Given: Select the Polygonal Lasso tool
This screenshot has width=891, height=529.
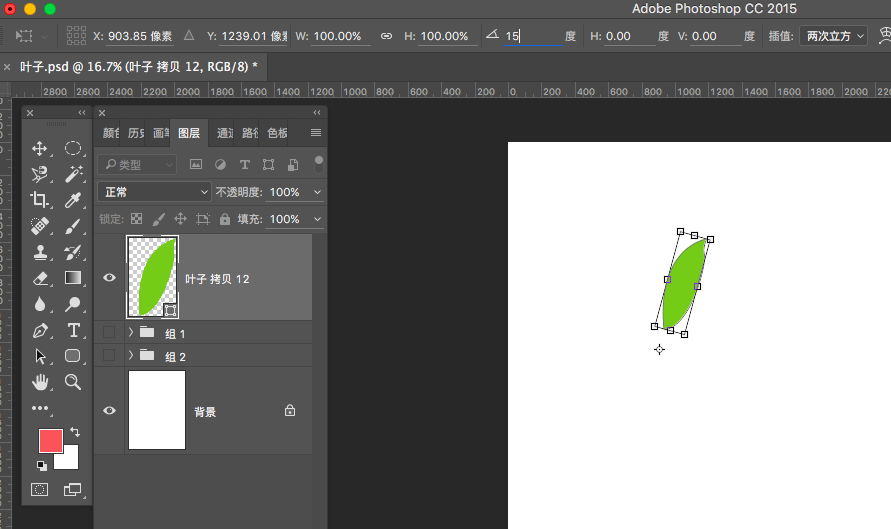Looking at the screenshot, I should (39, 174).
